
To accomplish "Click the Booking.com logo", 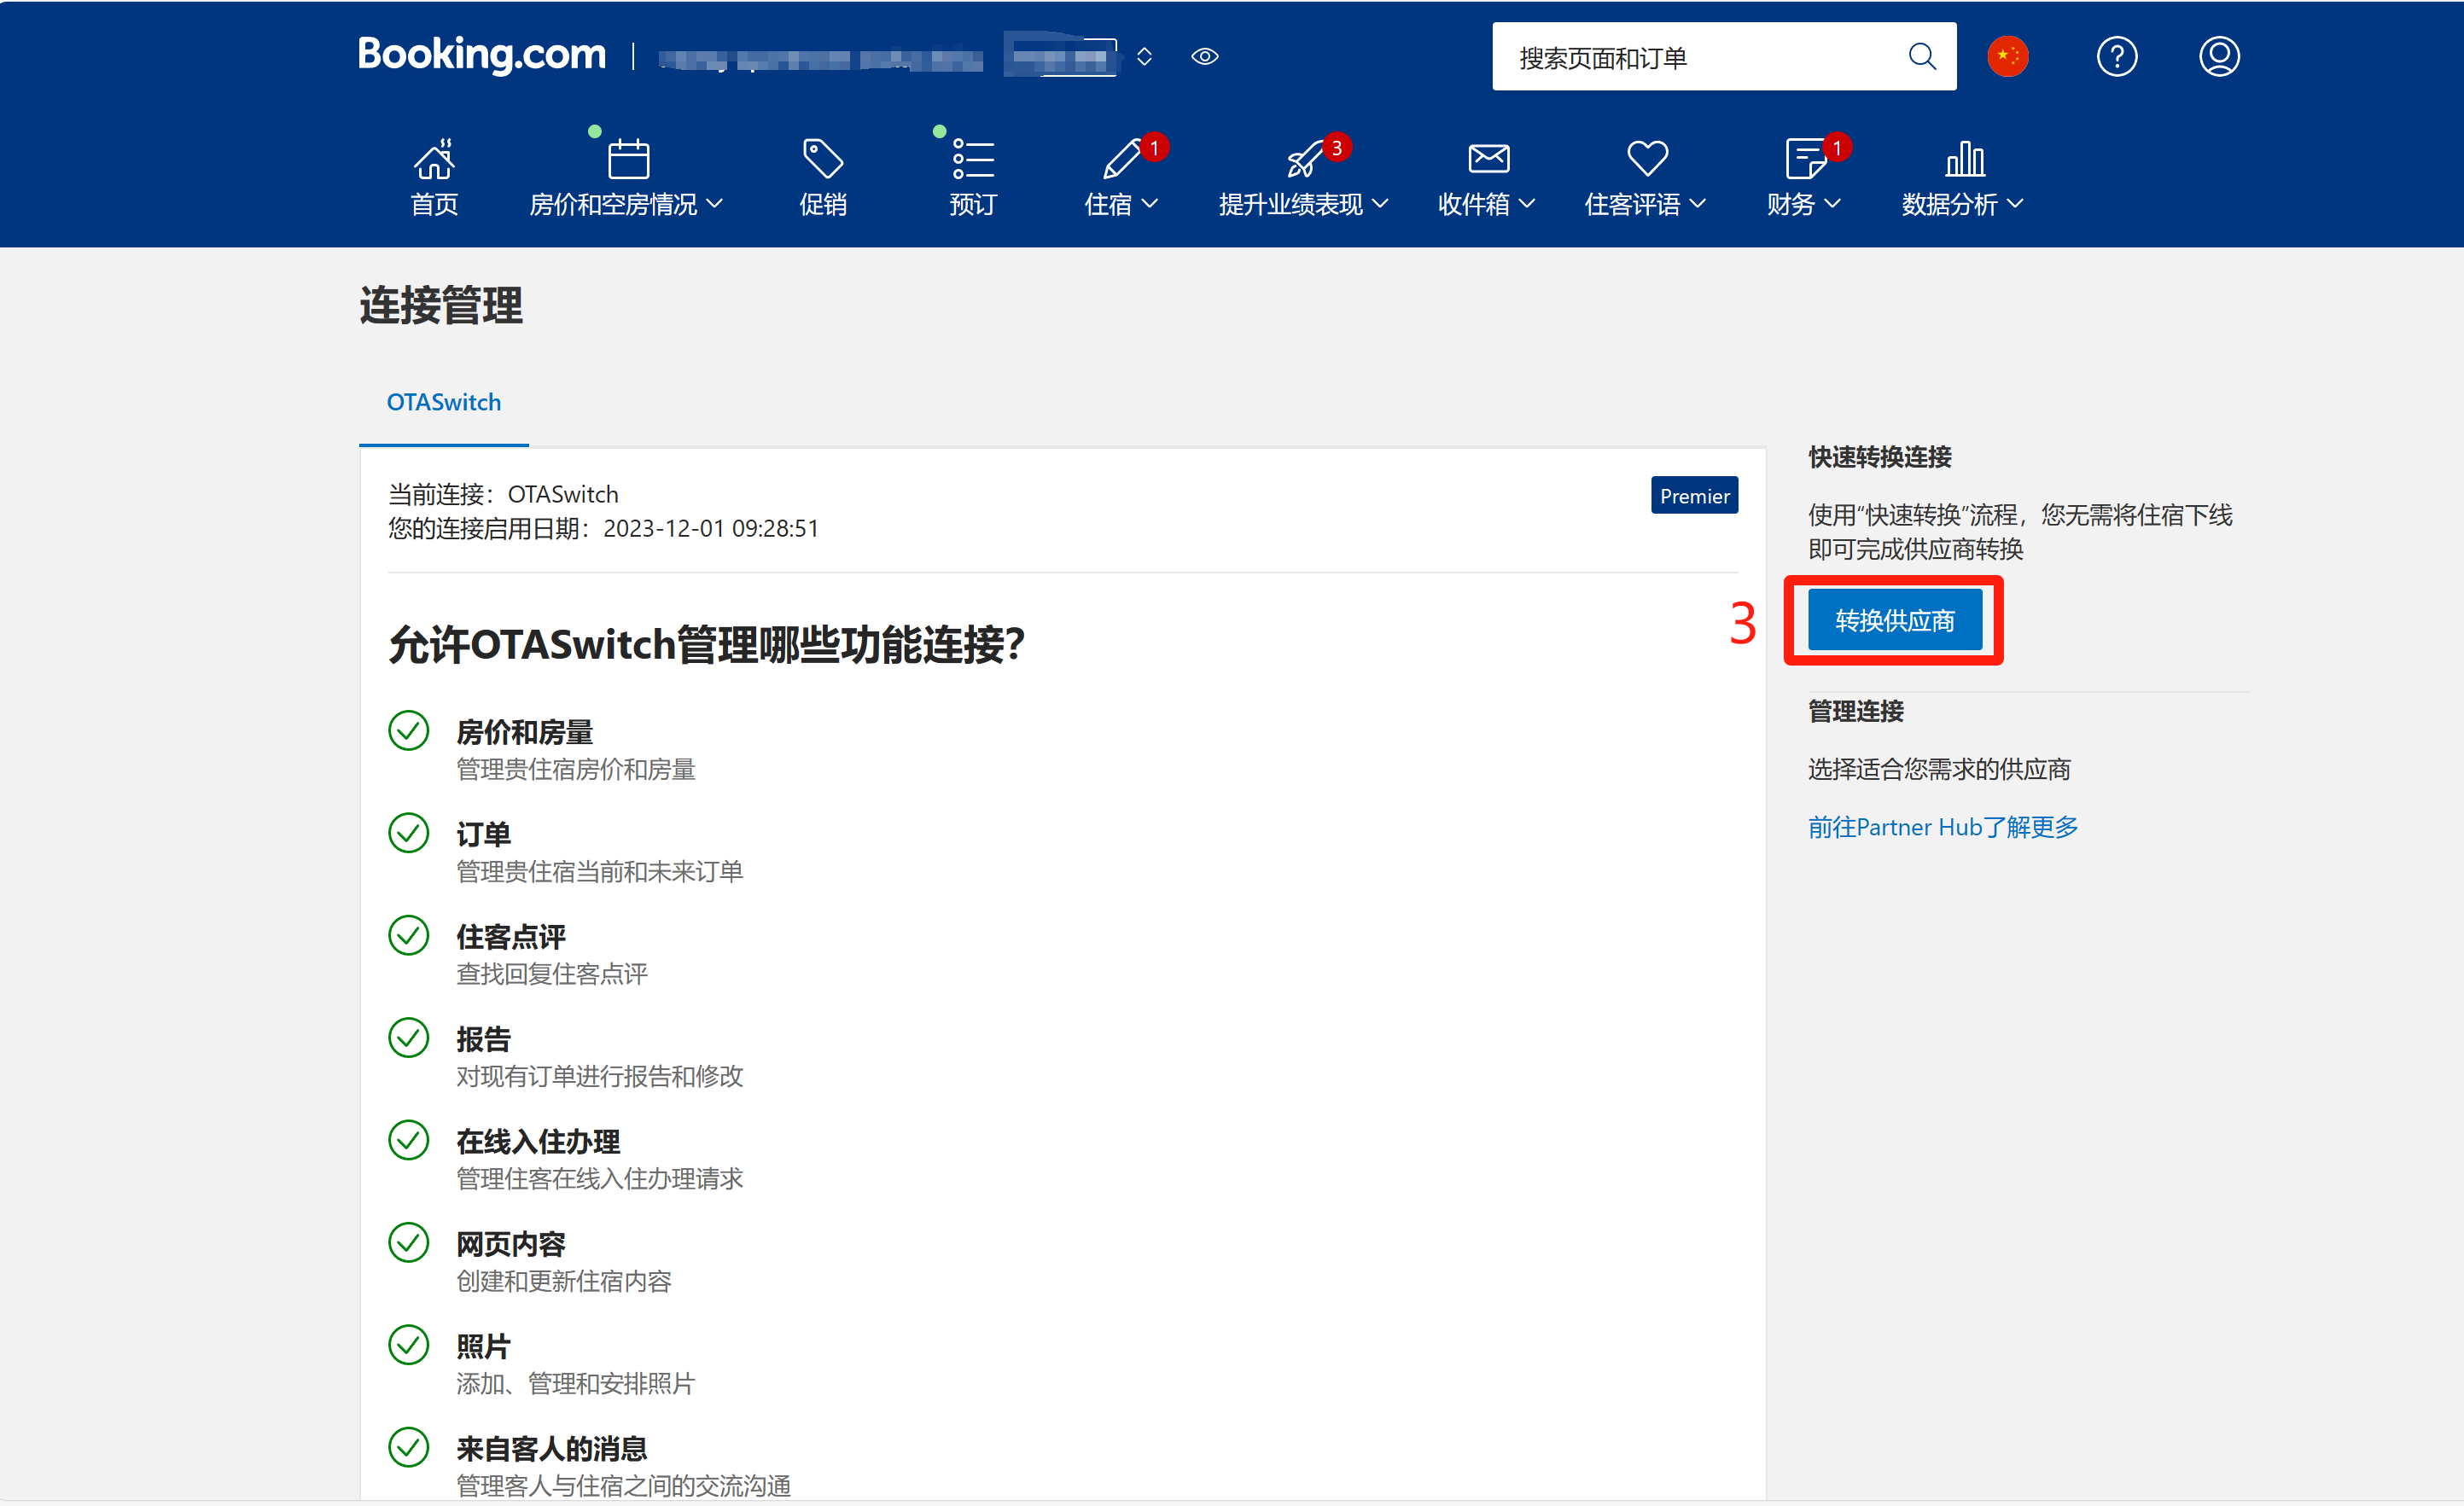I will click(482, 55).
